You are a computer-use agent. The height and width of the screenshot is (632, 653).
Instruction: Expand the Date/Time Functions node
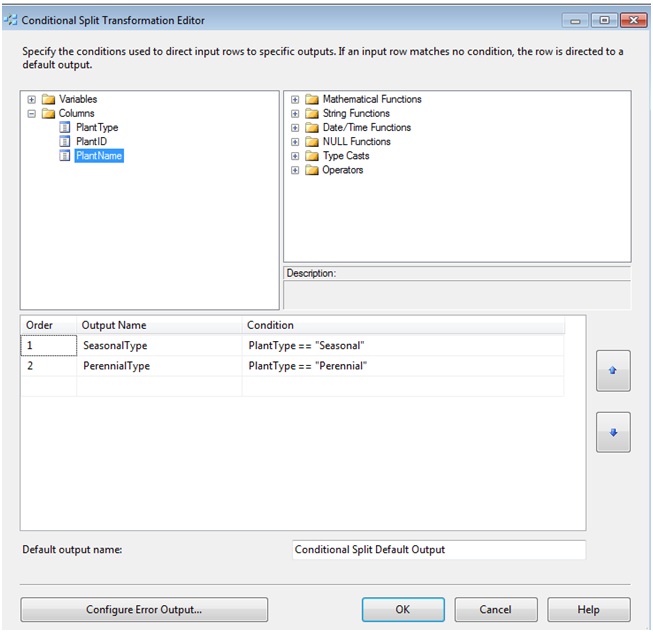pyautogui.click(x=295, y=128)
